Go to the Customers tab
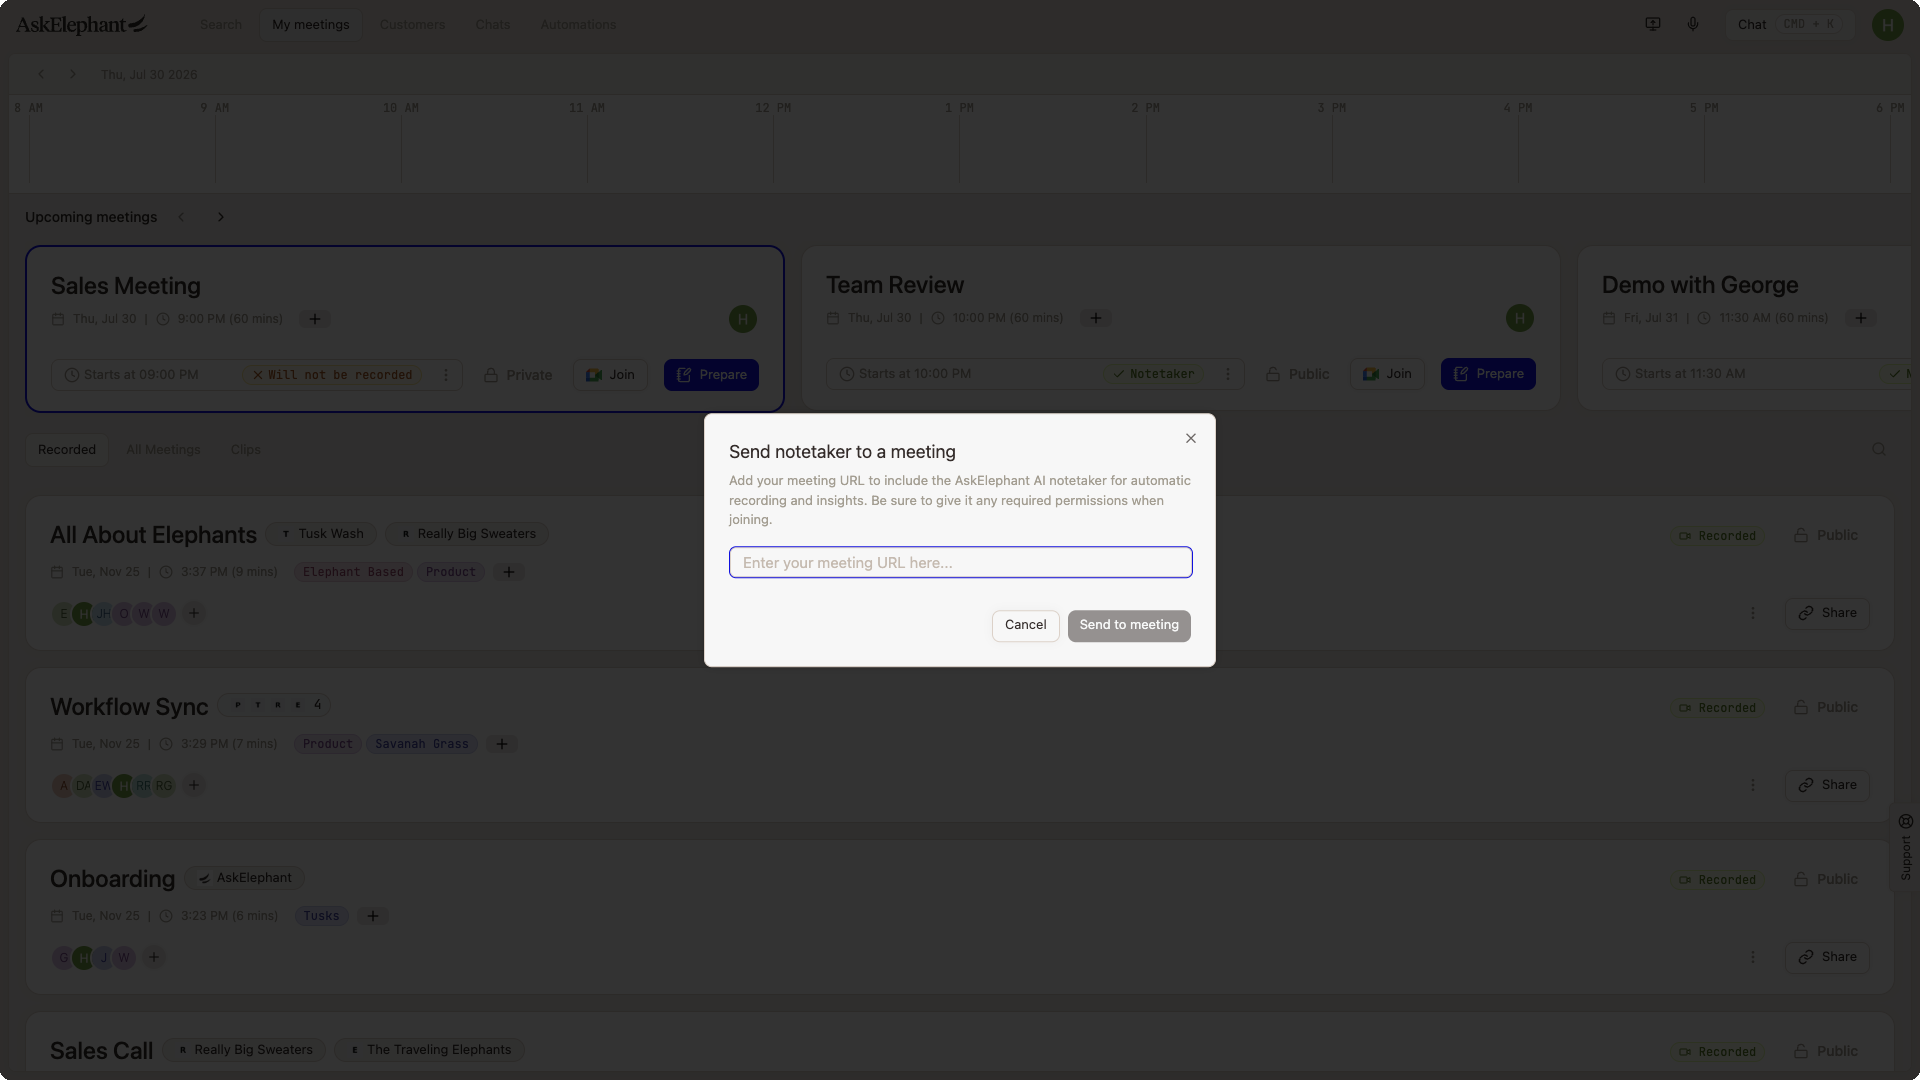 pos(412,24)
